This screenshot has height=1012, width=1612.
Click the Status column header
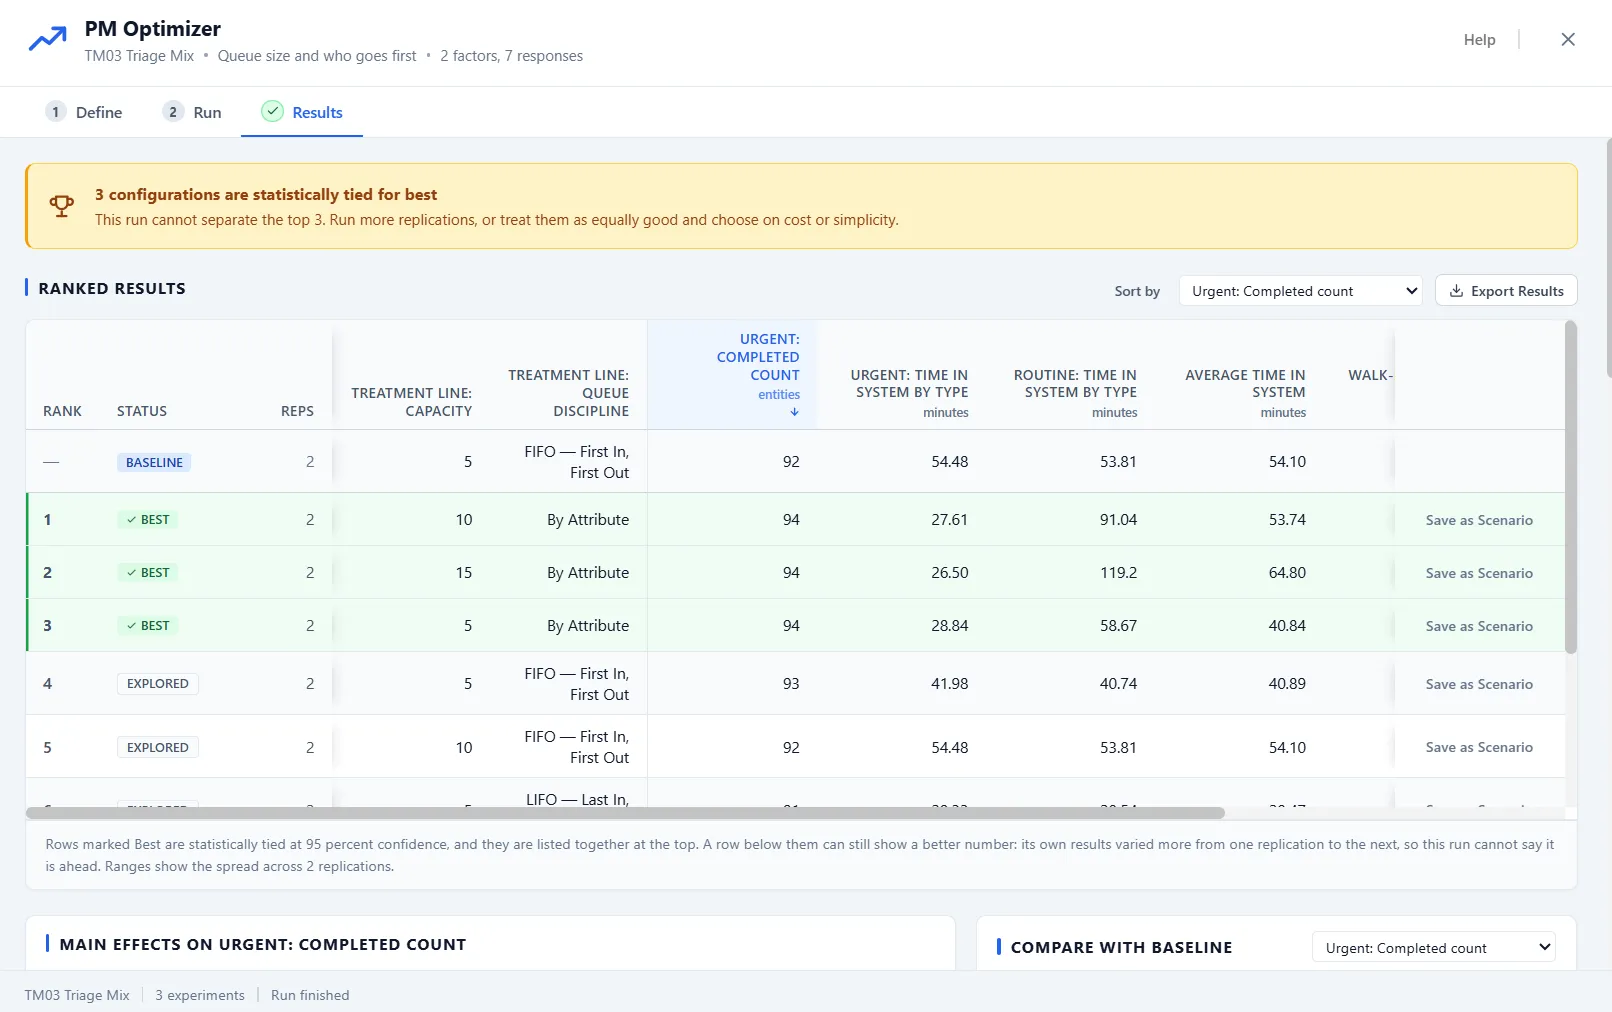click(142, 411)
